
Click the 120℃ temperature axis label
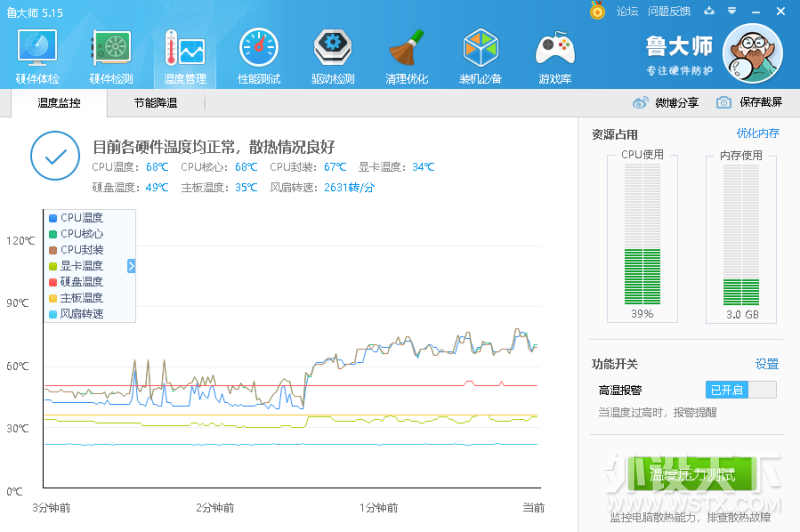point(20,241)
